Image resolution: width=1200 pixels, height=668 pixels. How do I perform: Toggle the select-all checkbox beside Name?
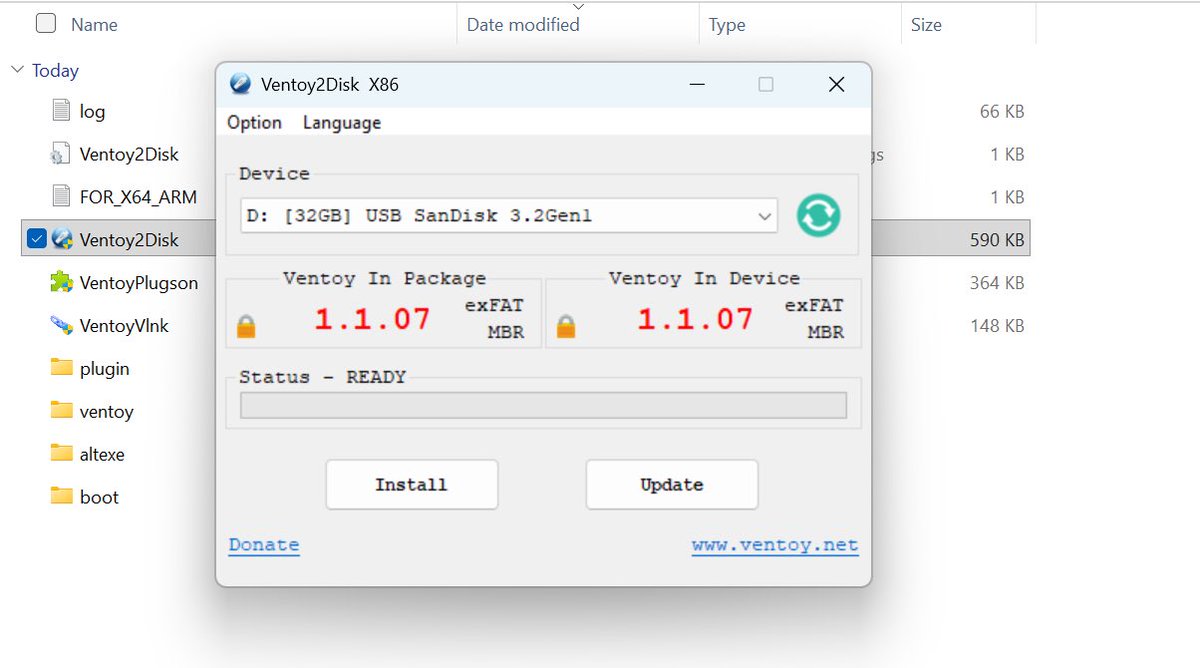pyautogui.click(x=46, y=24)
